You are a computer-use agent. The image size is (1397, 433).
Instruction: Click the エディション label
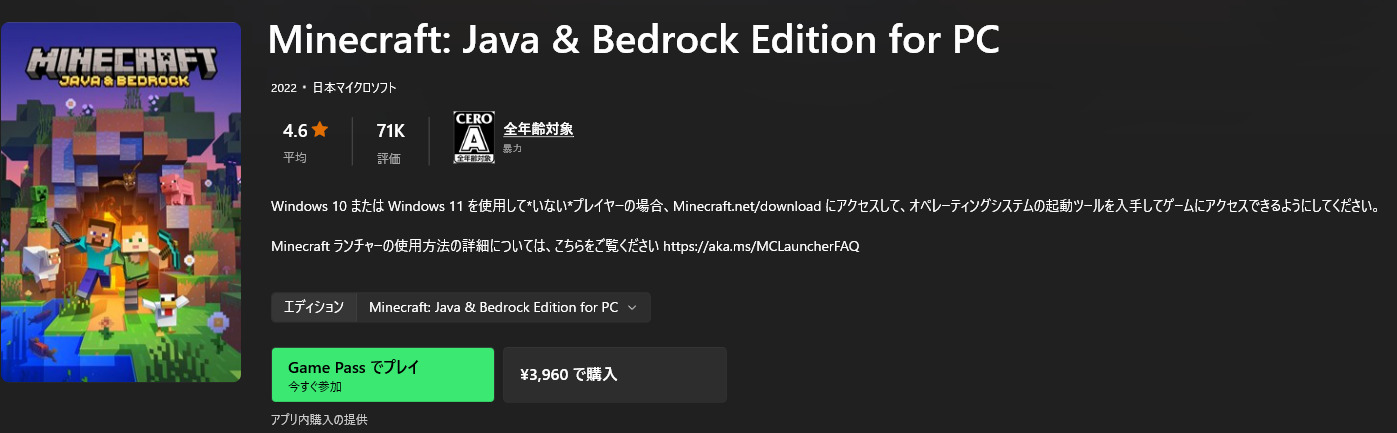[314, 308]
